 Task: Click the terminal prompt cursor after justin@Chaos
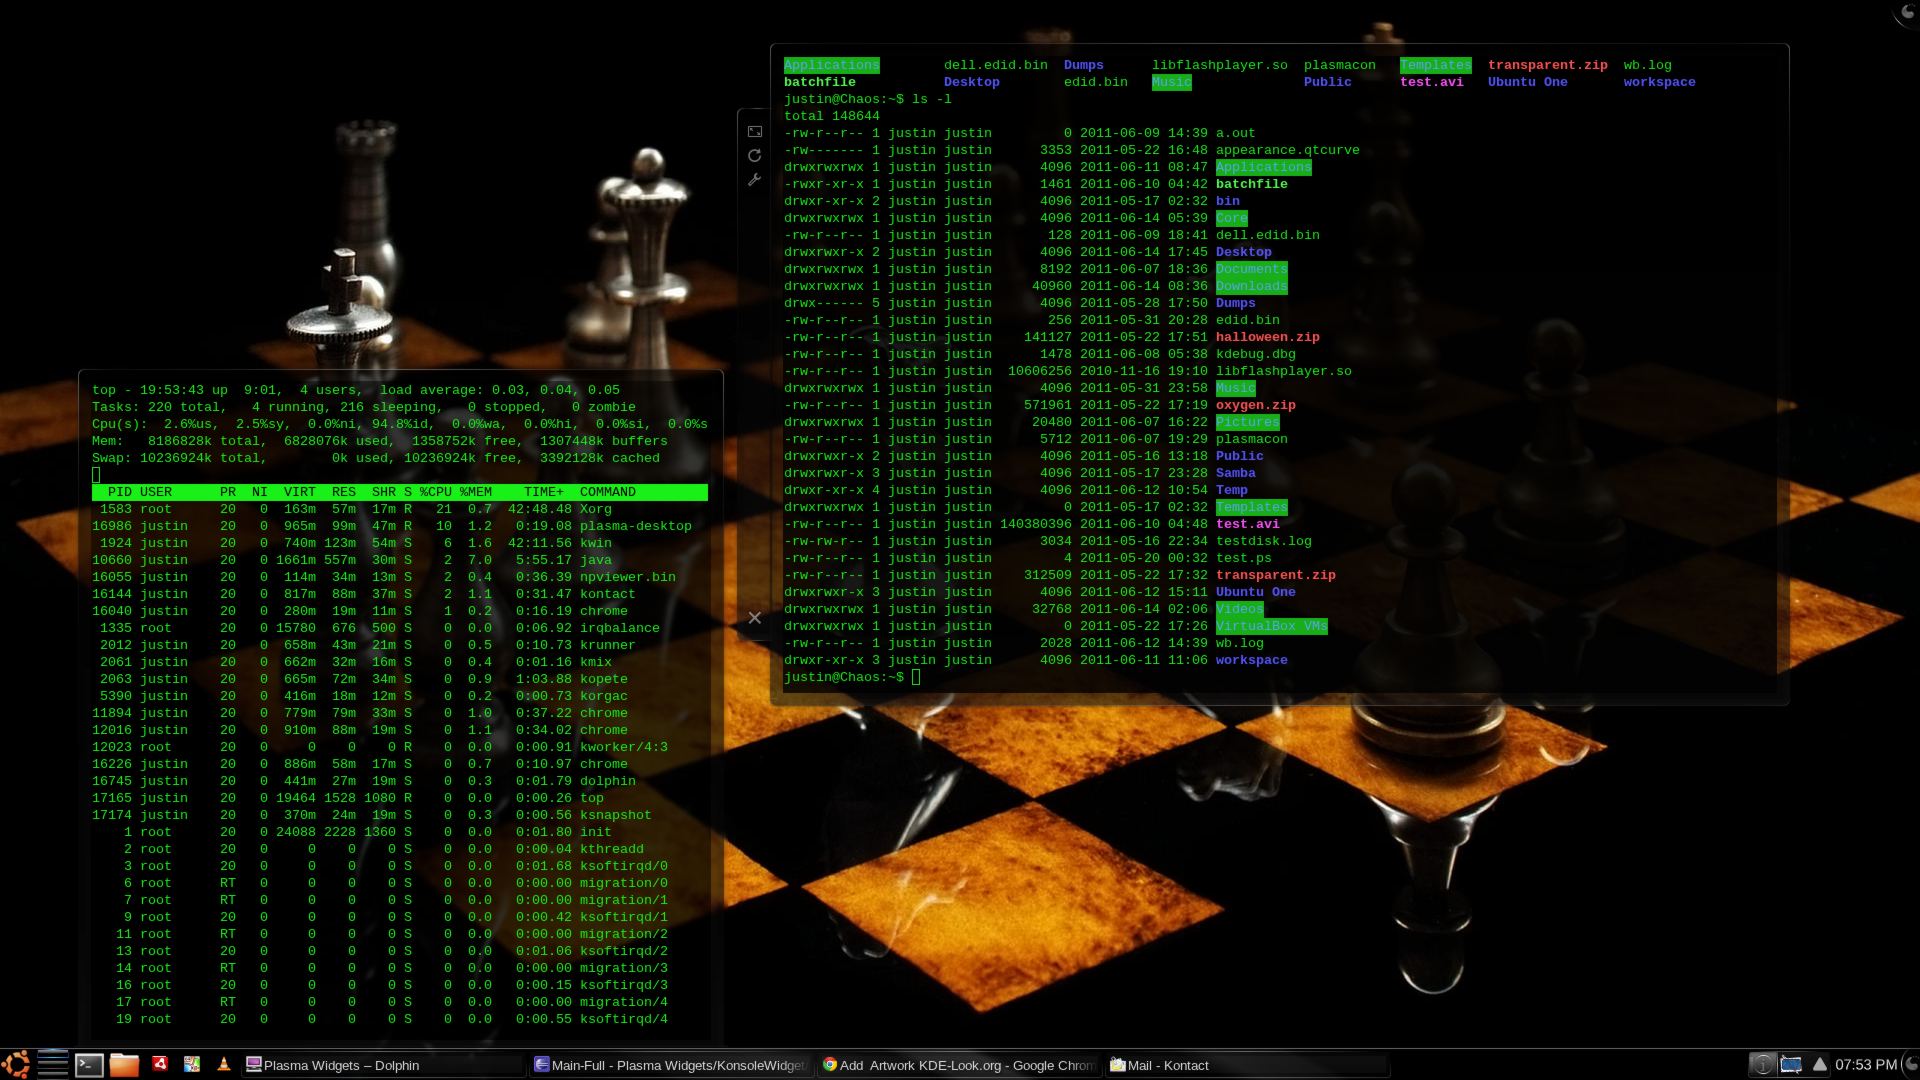916,677
